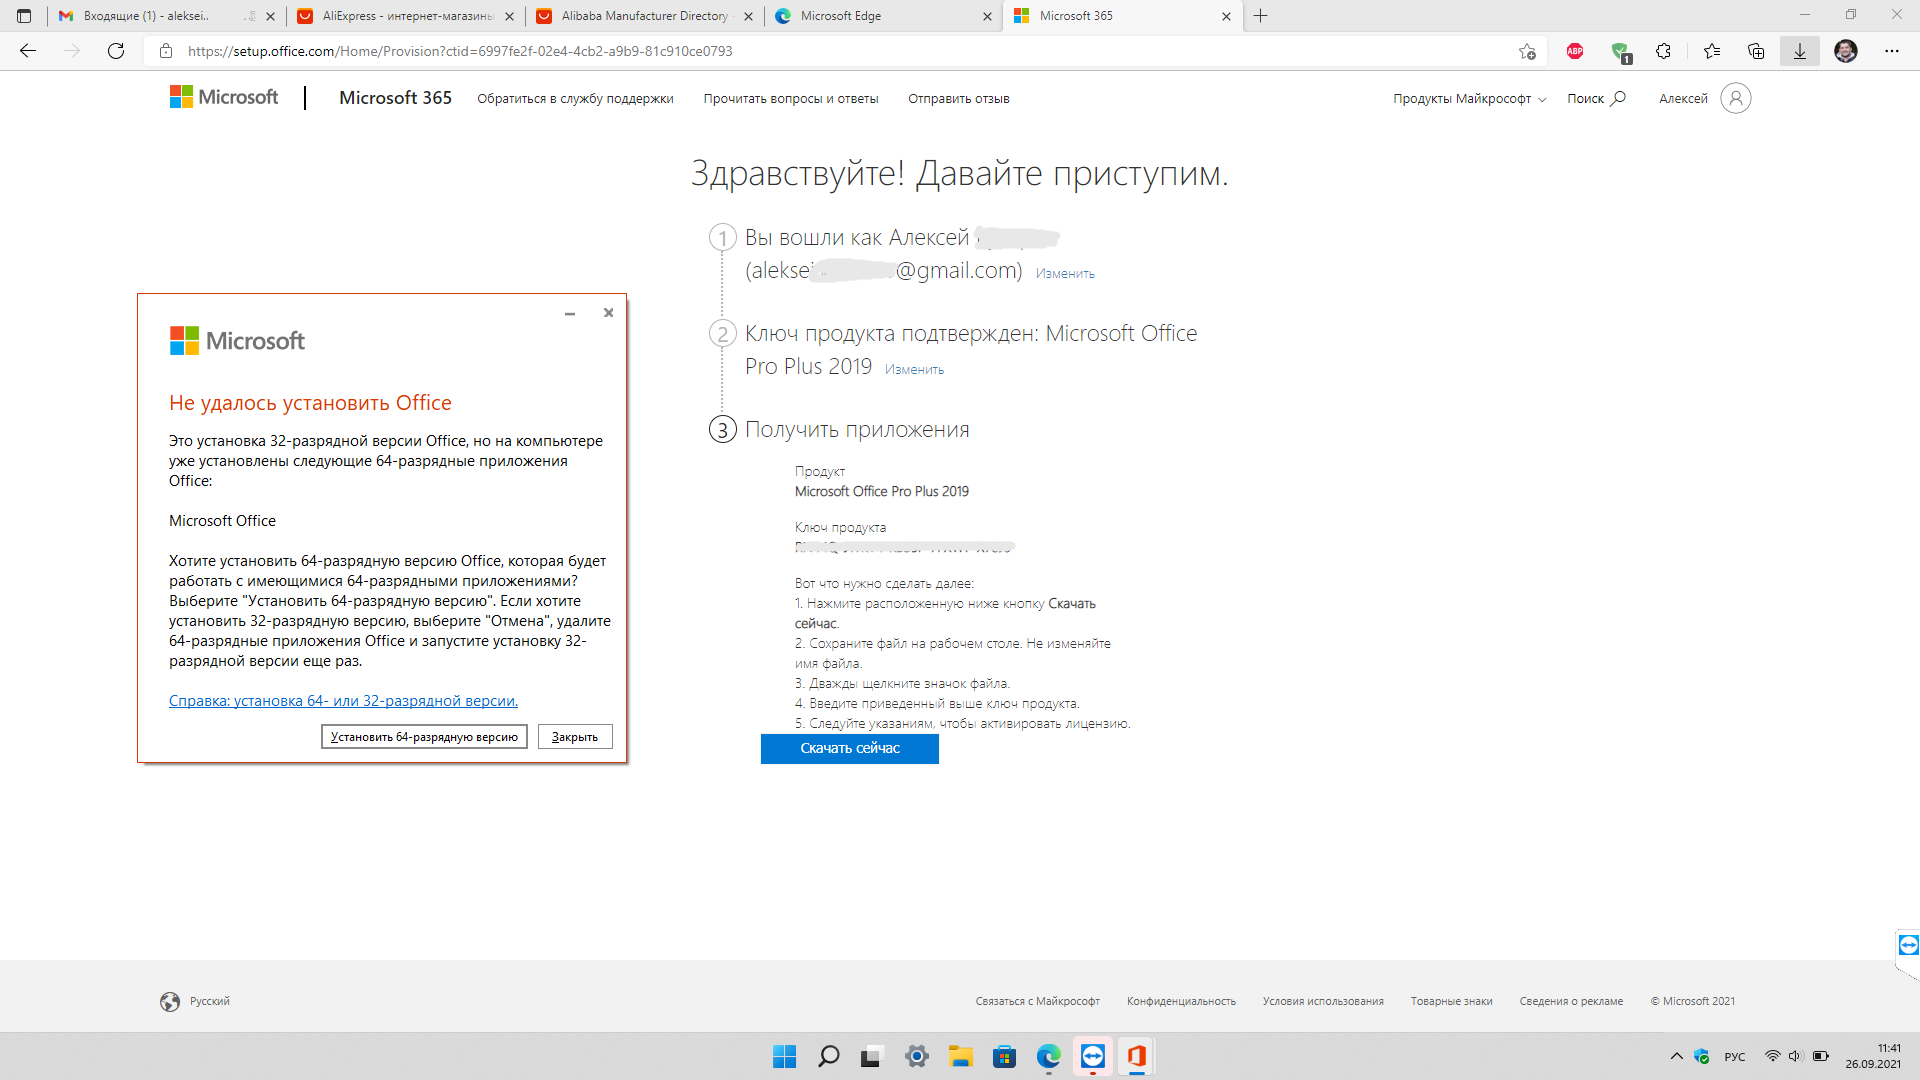The height and width of the screenshot is (1080, 1920).
Task: Click the Microsoft 365 header link
Action: 395,98
